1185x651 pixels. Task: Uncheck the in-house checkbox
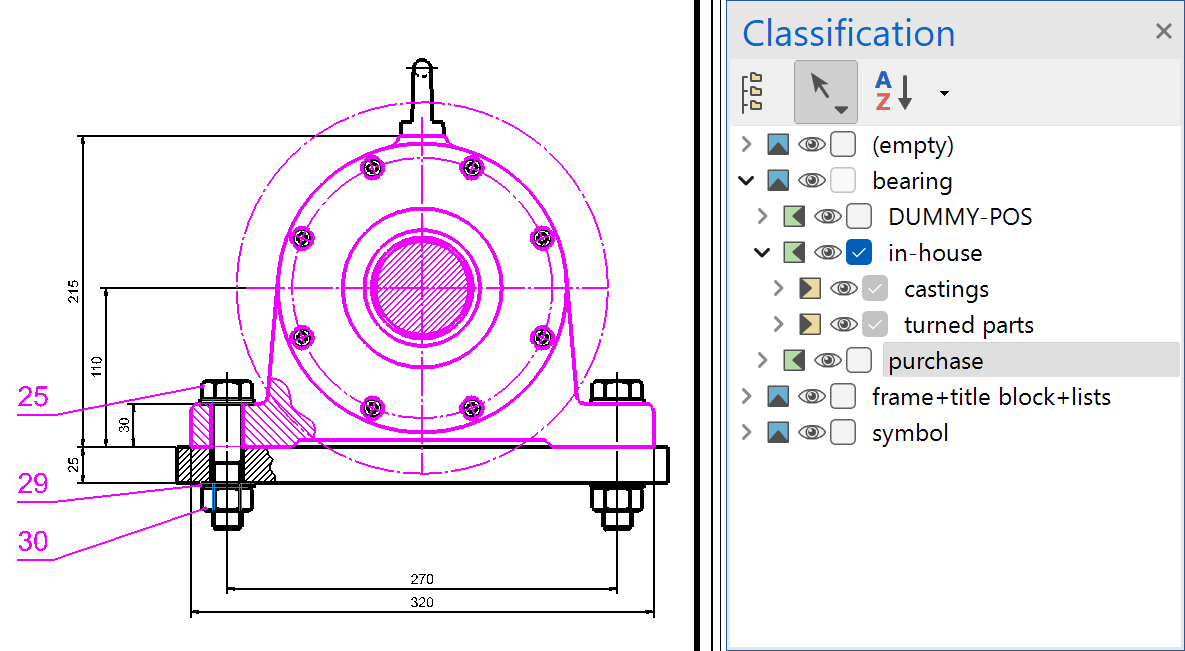(859, 253)
